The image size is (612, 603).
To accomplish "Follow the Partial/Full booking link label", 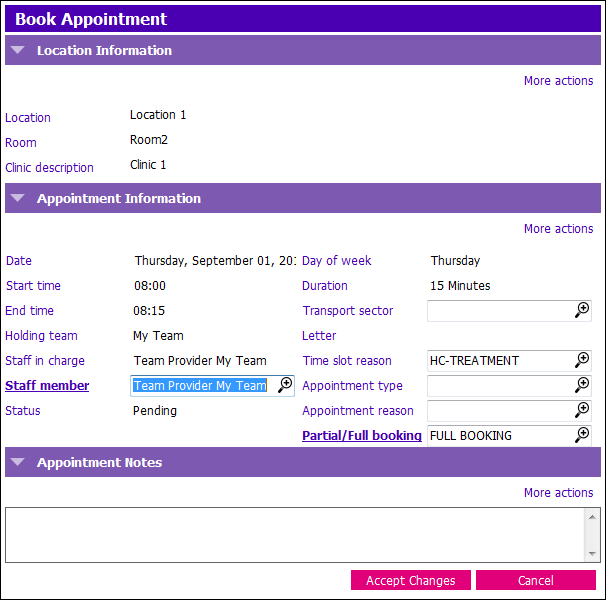I will tap(362, 436).
